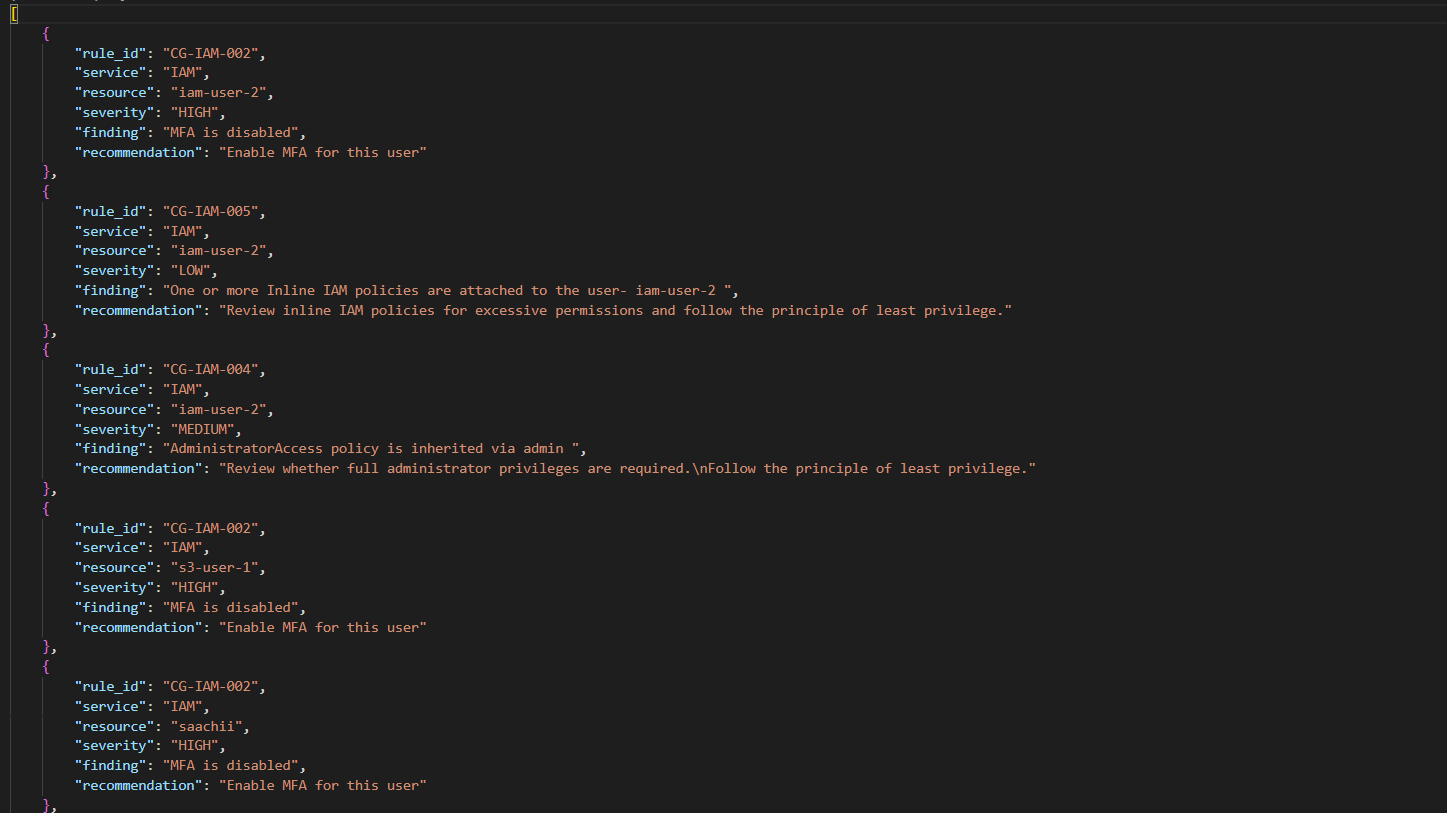1447x813 pixels.
Task: Click the "s3-user-1" resource value
Action: click(214, 567)
